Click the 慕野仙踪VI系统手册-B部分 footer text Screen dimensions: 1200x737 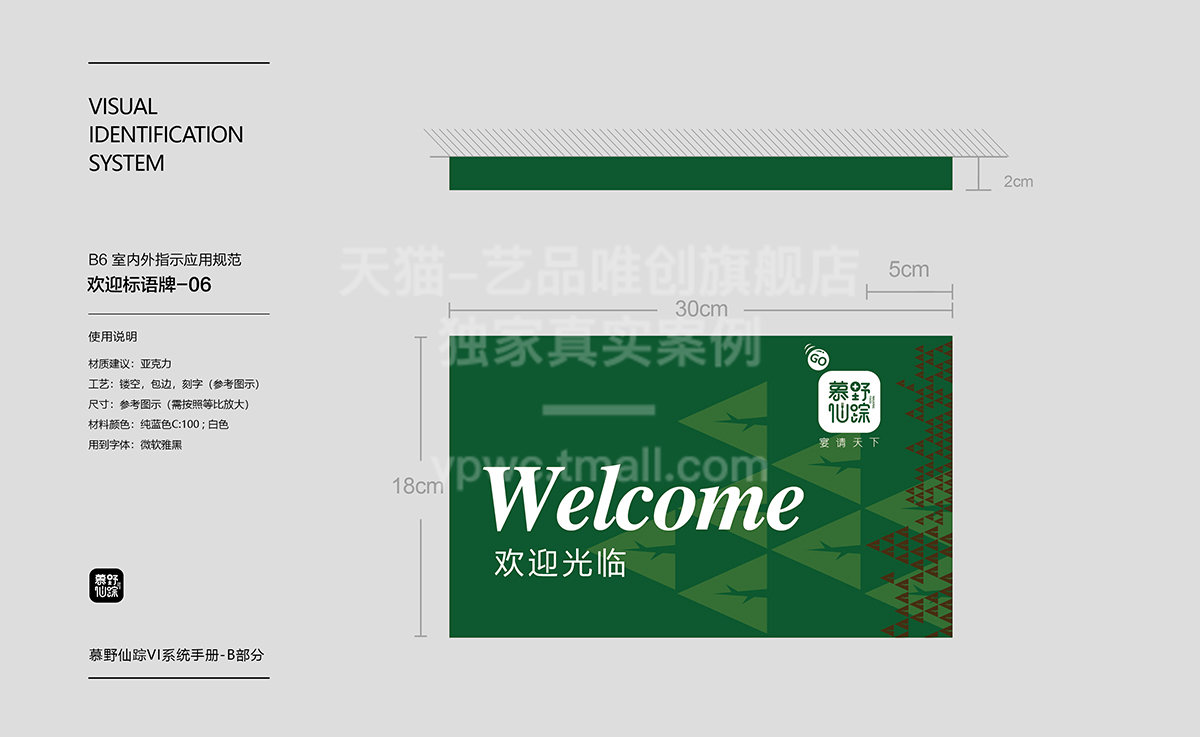[x=176, y=655]
